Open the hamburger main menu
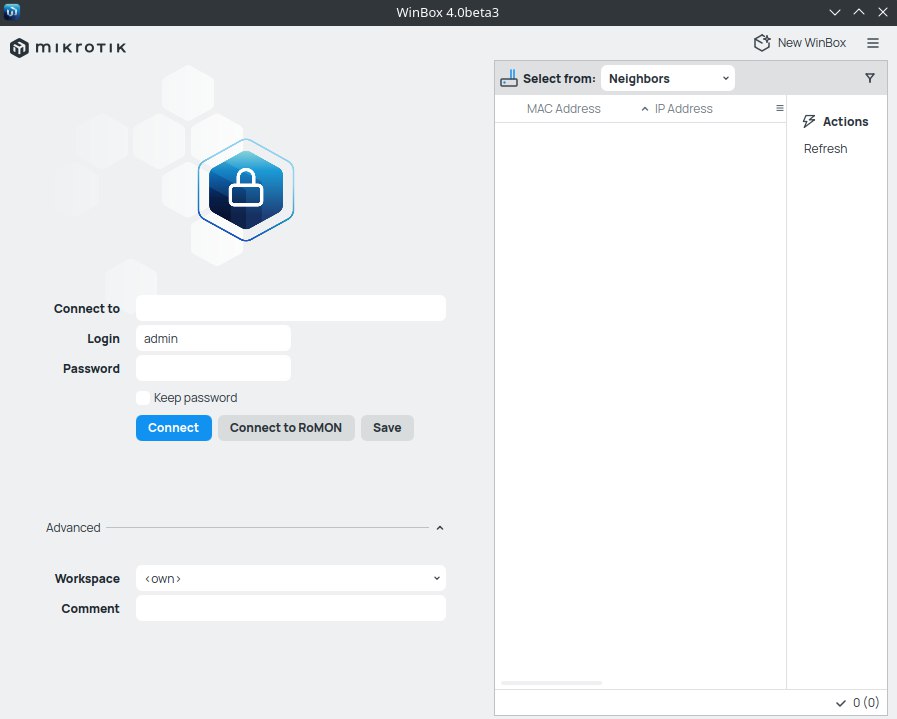897x719 pixels. click(x=872, y=43)
